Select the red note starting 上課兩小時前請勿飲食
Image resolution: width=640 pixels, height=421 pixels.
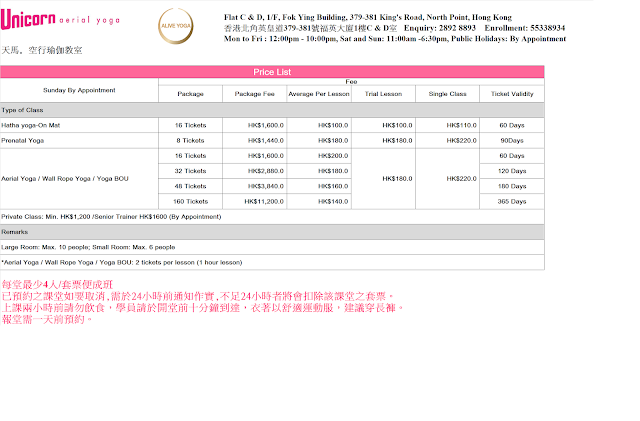(x=203, y=307)
